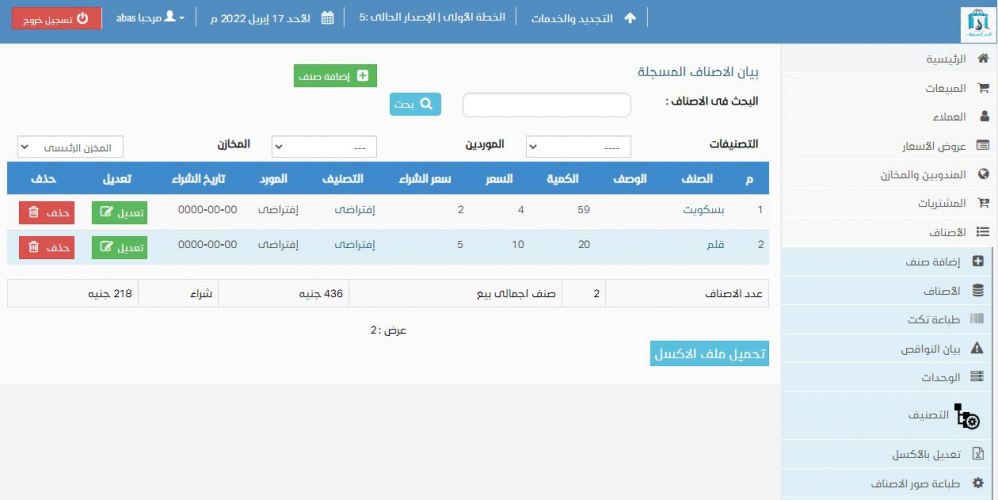Open the التصنيفات dropdown filter
The image size is (998, 500).
tap(578, 147)
